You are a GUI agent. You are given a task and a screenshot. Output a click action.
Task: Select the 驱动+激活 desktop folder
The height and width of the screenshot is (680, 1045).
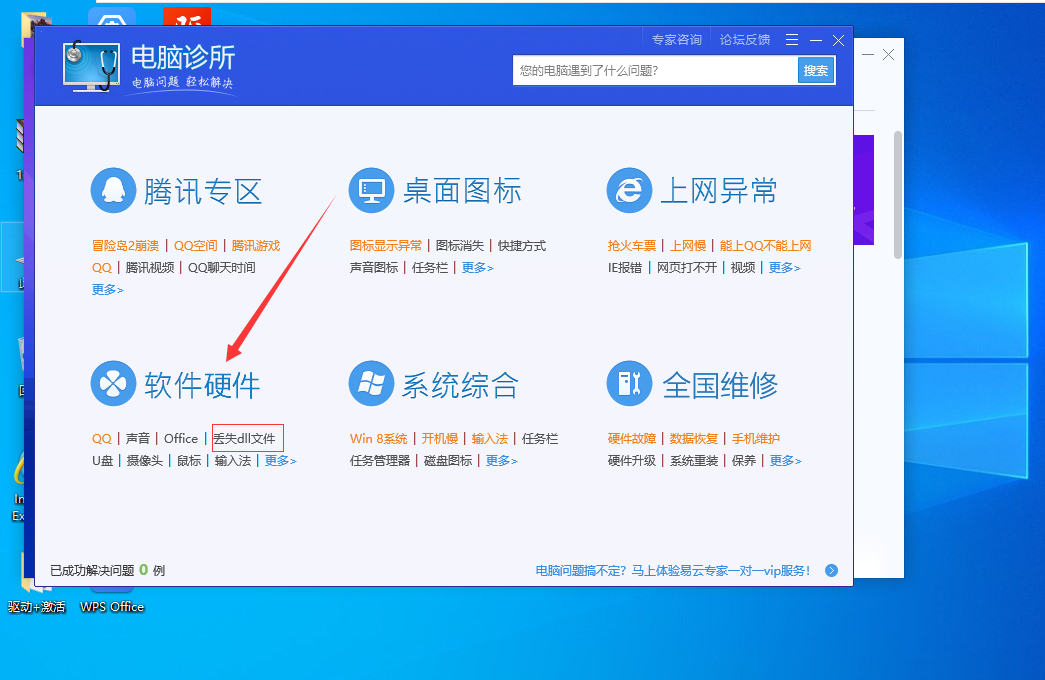coord(37,607)
